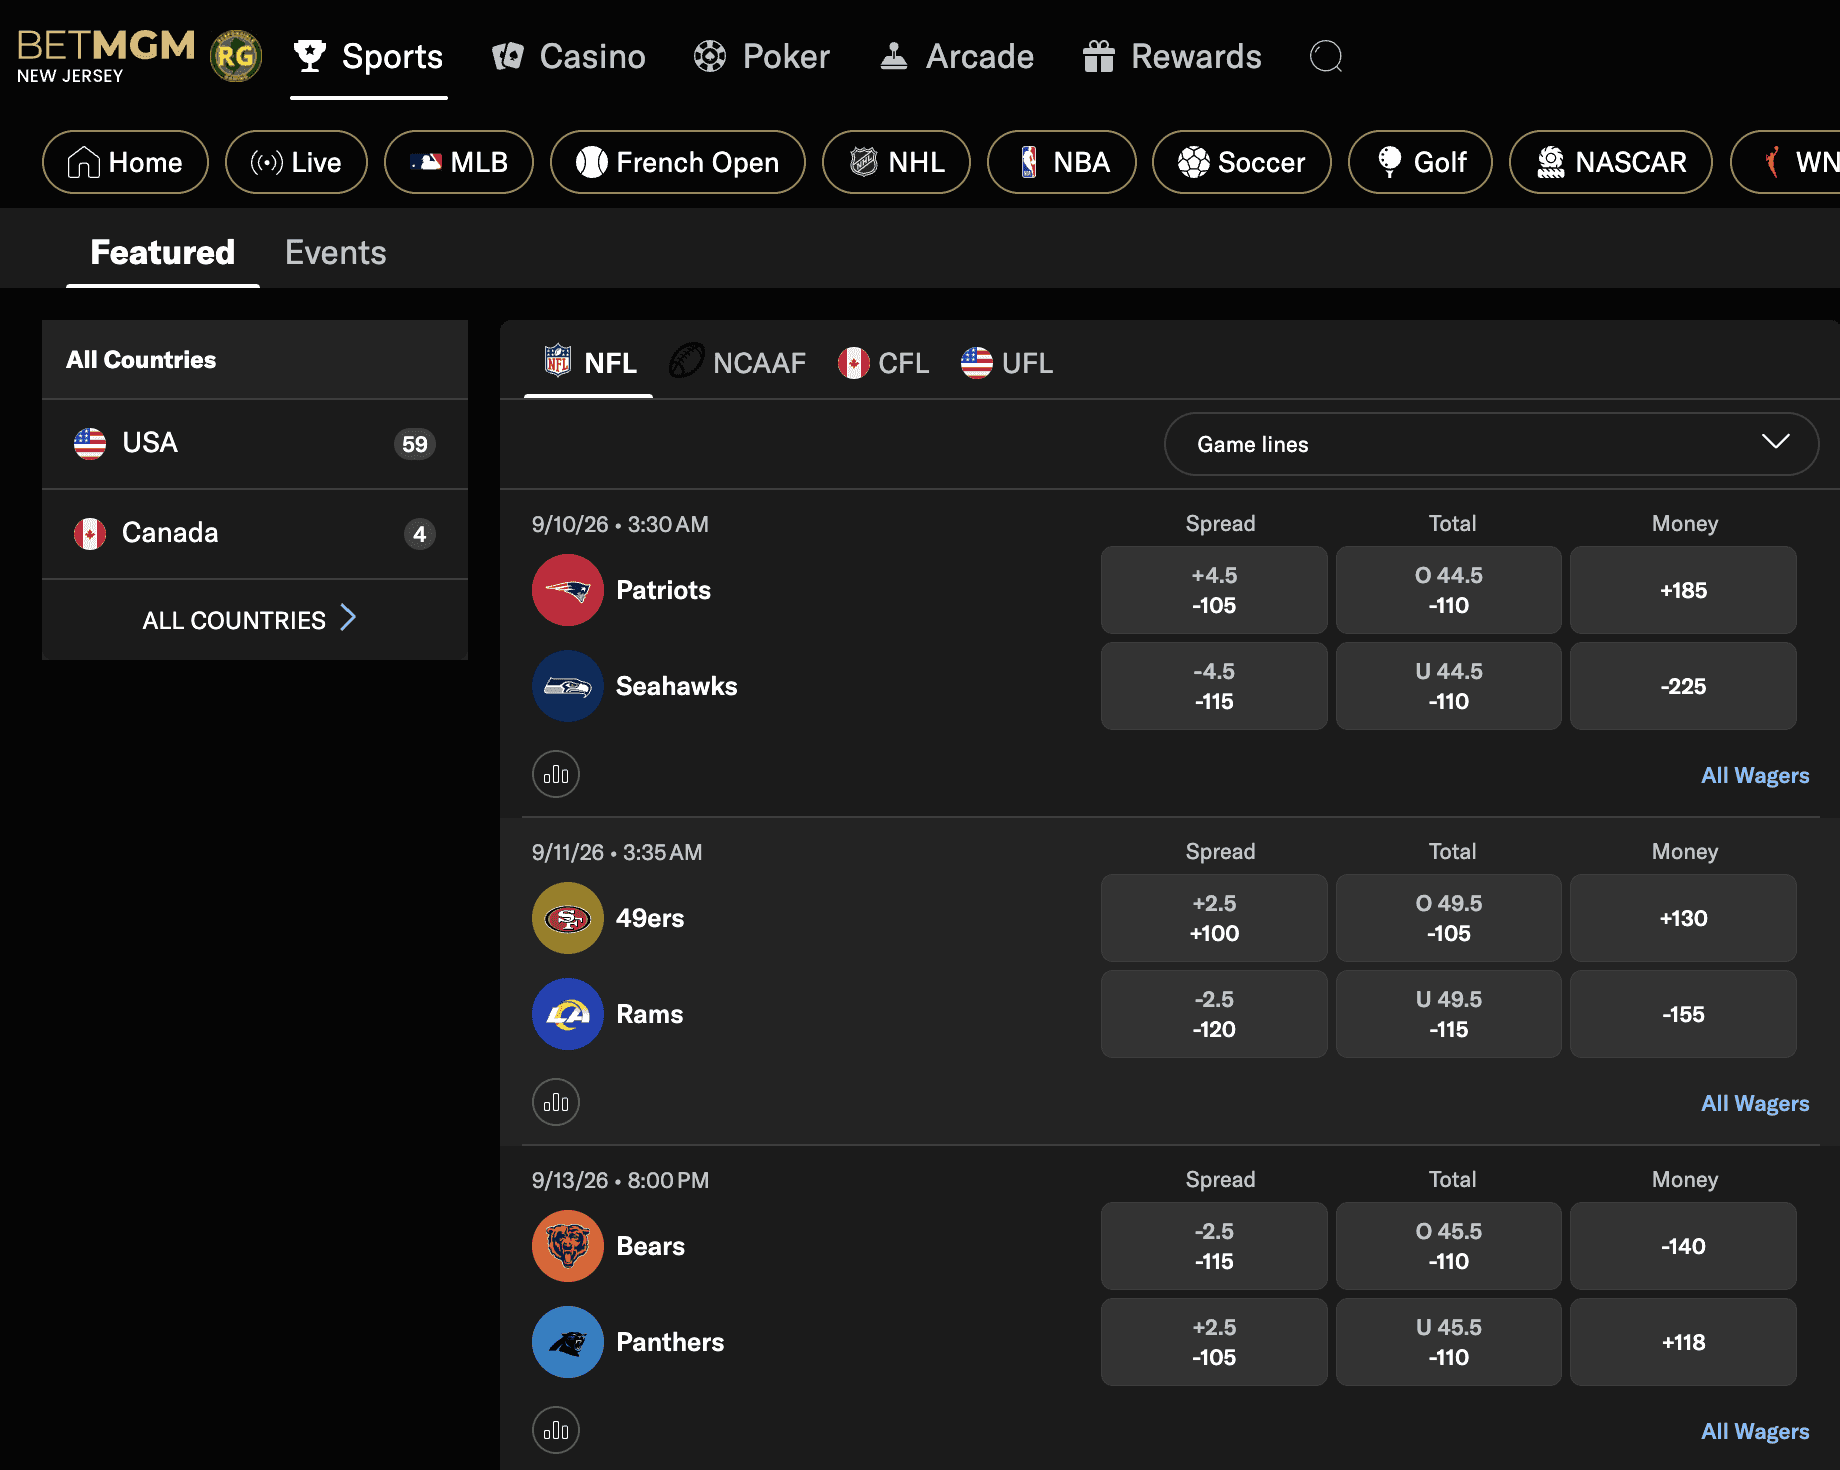Bet Patriots spread +4.5 at -105
The width and height of the screenshot is (1840, 1470).
click(x=1214, y=590)
